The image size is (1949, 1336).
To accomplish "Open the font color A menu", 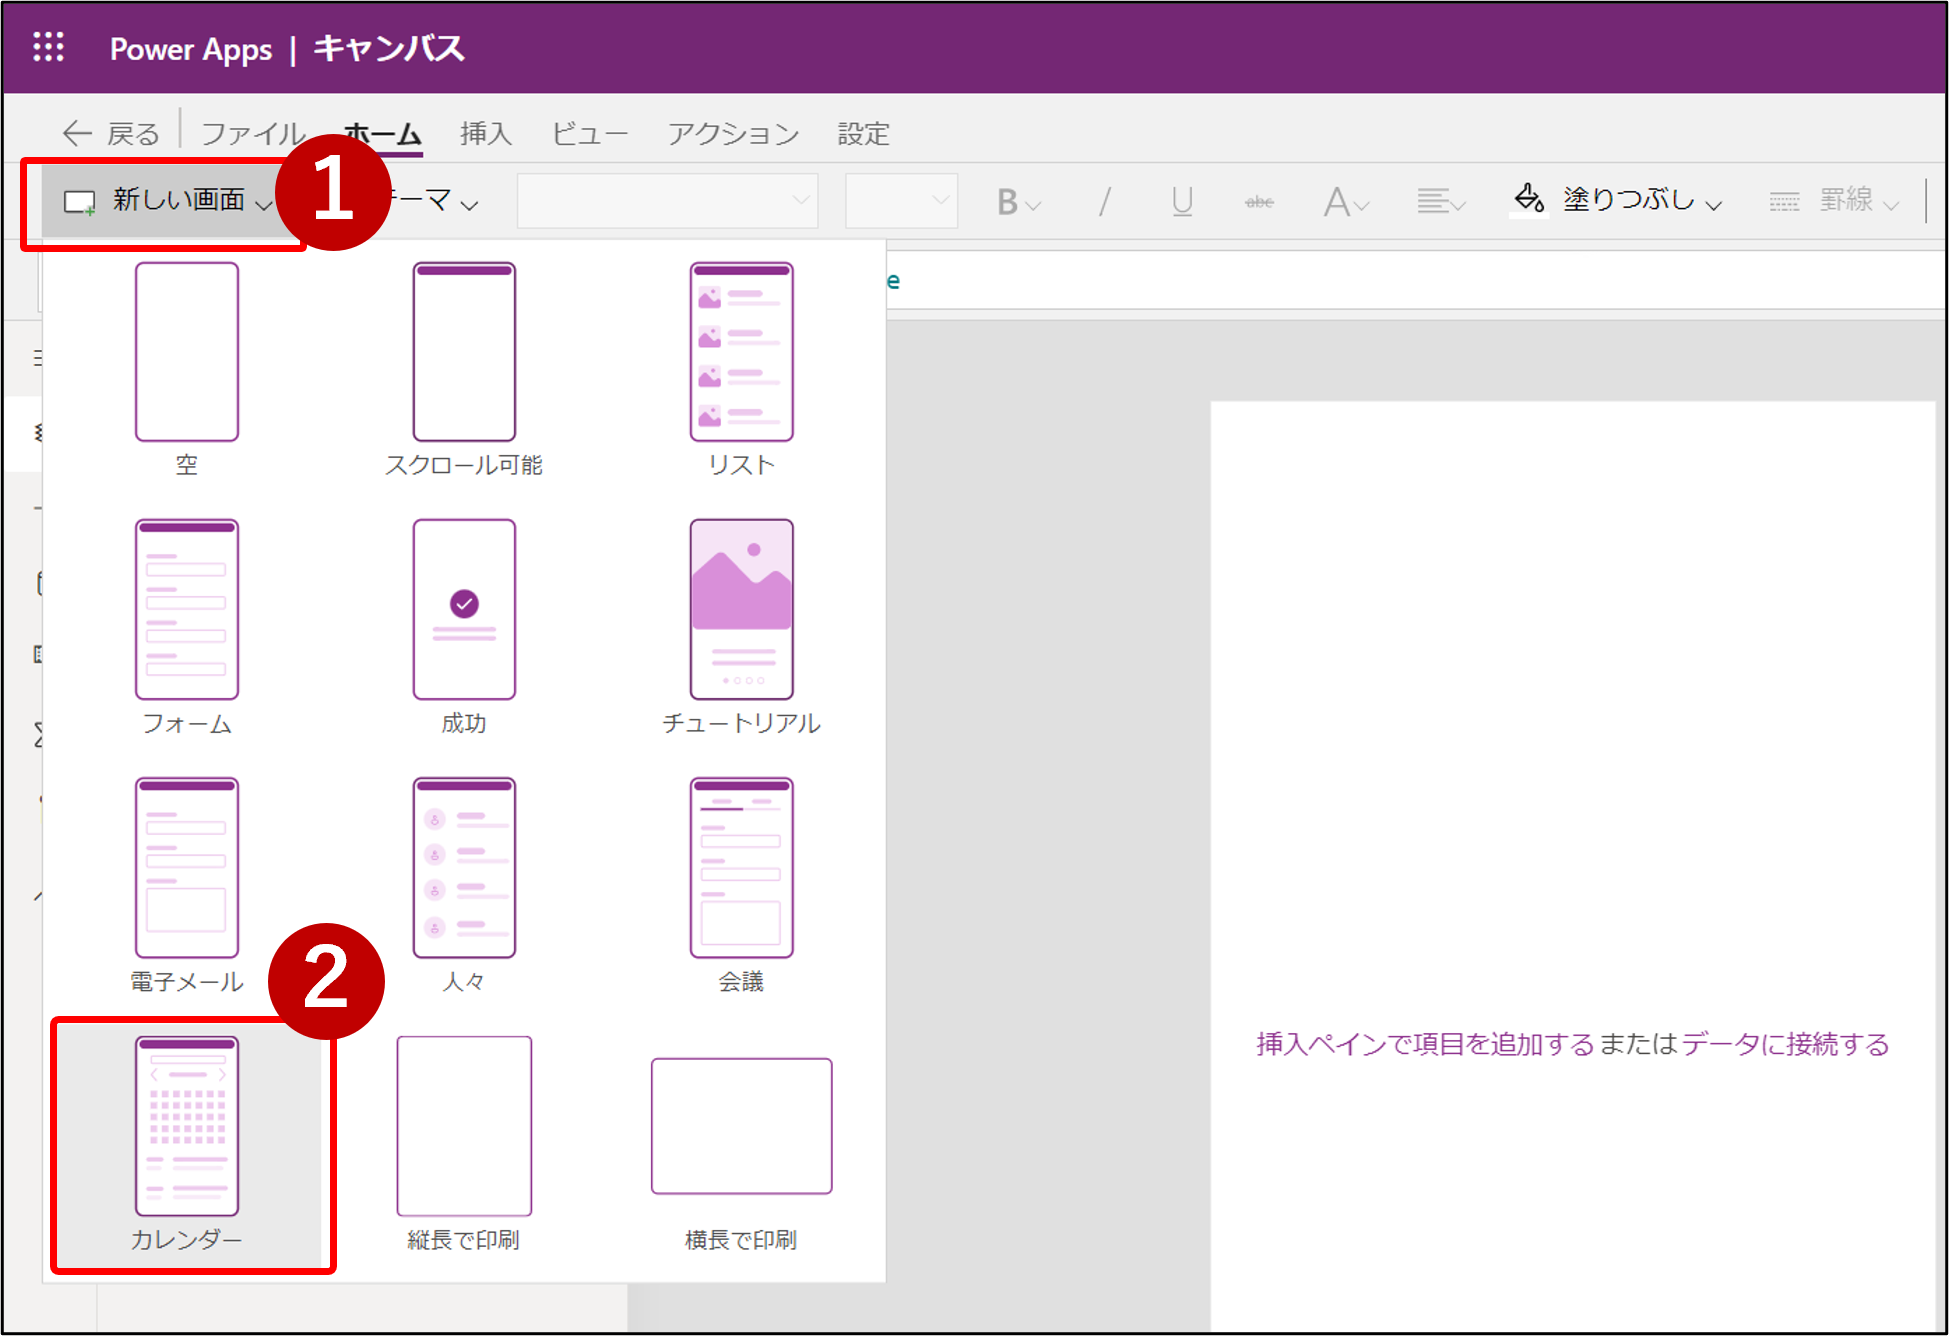I will 1345,202.
